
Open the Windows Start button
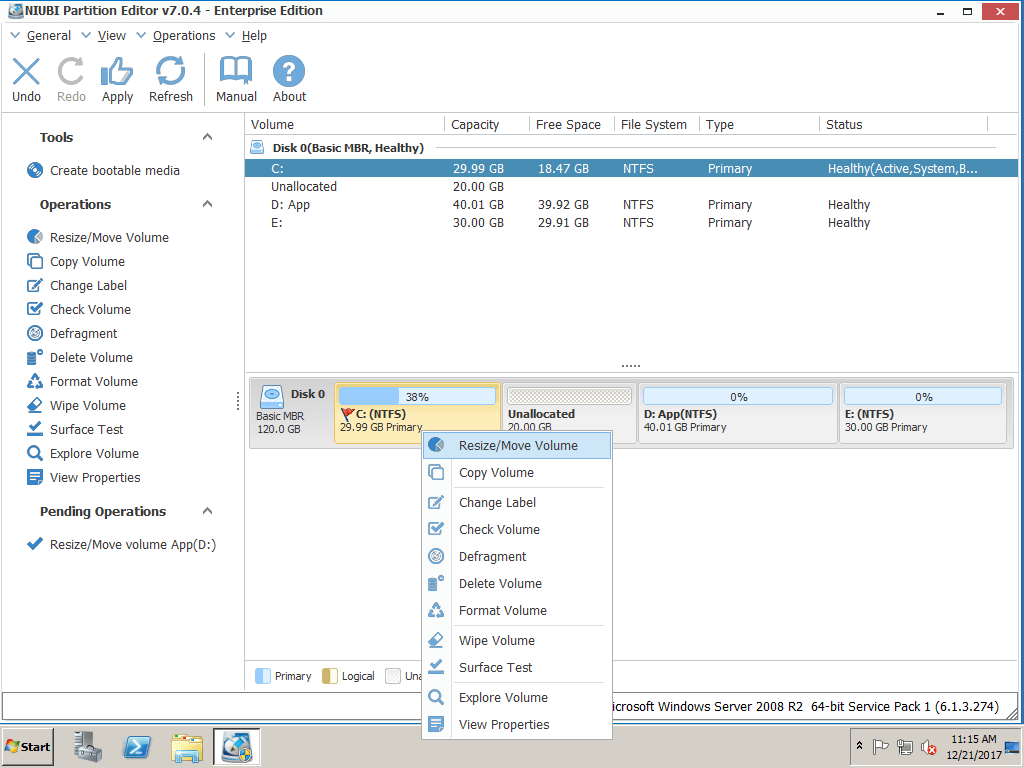27,746
